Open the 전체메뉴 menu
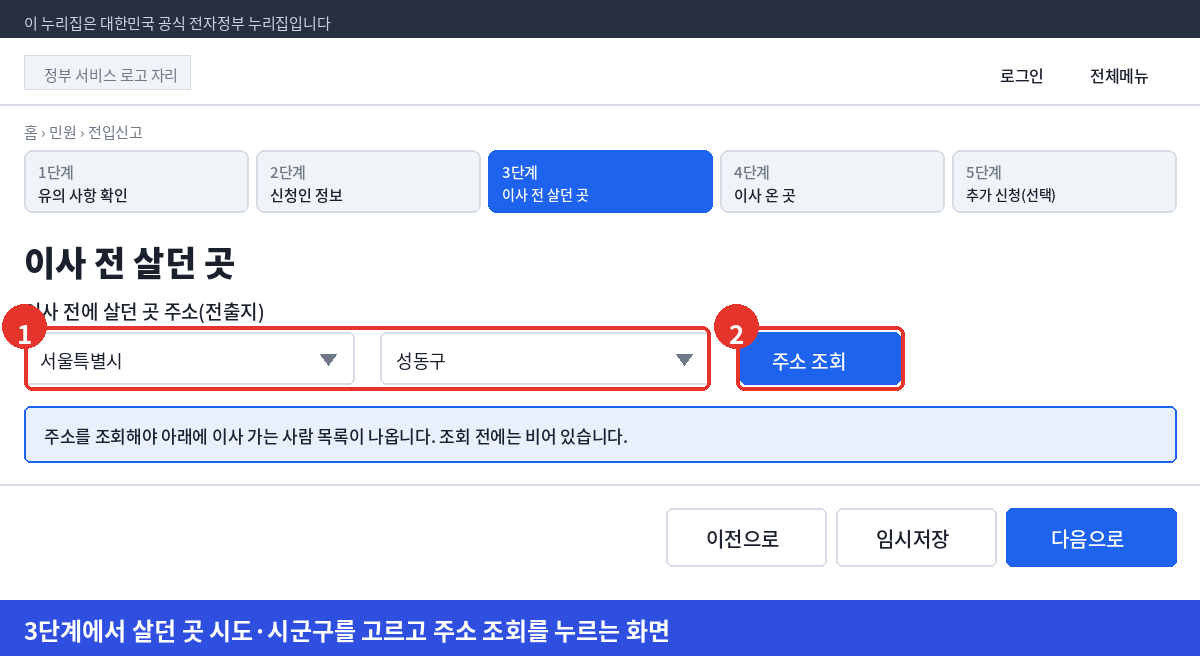This screenshot has height=656, width=1200. pos(1119,76)
